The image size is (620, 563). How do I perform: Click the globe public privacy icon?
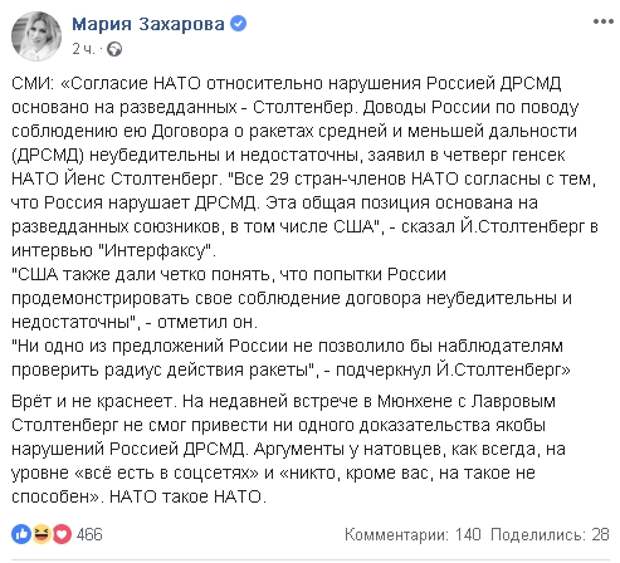point(114,49)
